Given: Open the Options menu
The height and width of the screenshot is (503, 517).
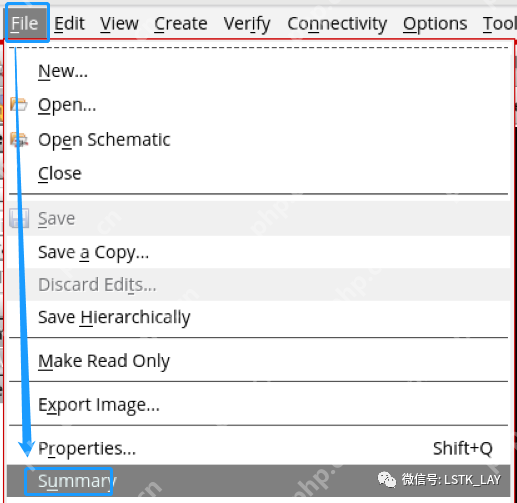Looking at the screenshot, I should 435,24.
